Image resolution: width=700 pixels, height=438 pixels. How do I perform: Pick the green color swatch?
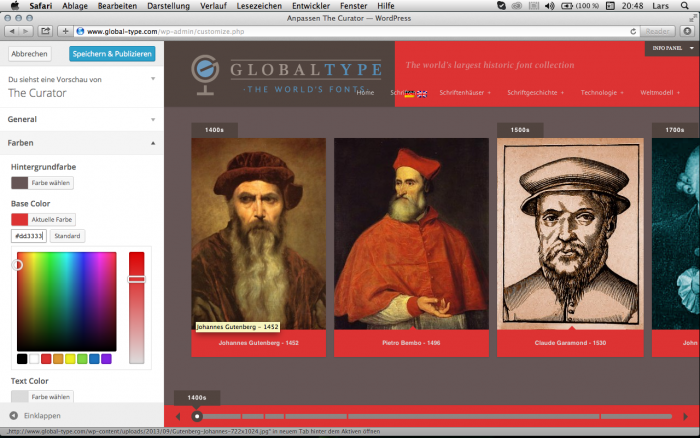pos(82,359)
